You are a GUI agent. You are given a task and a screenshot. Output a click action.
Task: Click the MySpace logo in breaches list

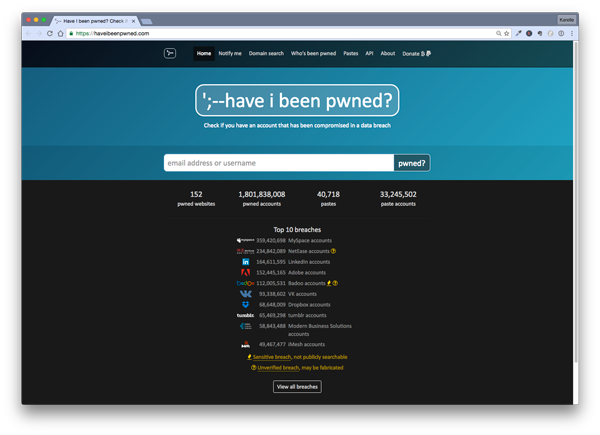[245, 240]
